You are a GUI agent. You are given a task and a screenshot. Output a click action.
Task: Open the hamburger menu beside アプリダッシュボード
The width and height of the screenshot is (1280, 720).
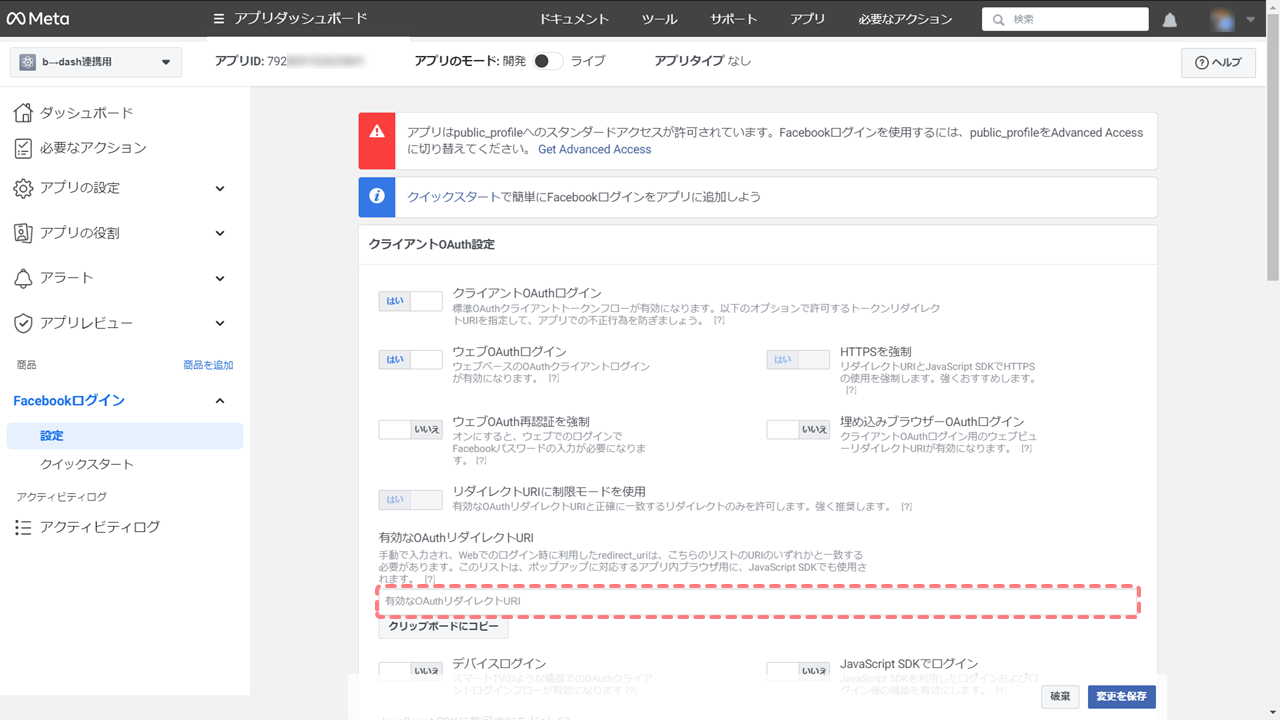click(x=219, y=19)
